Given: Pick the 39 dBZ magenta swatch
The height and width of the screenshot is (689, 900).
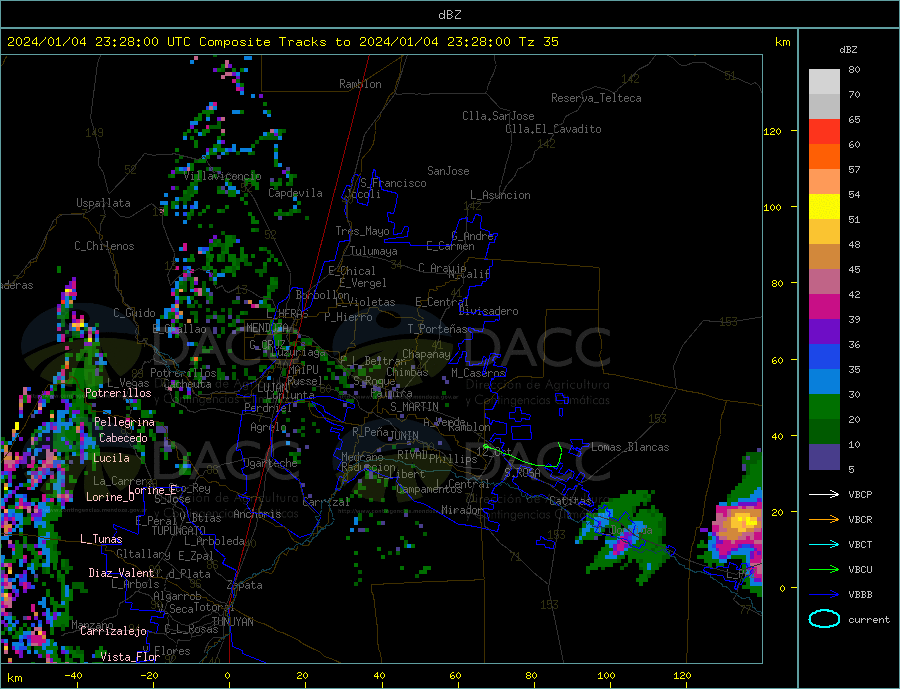Looking at the screenshot, I should 824,307.
